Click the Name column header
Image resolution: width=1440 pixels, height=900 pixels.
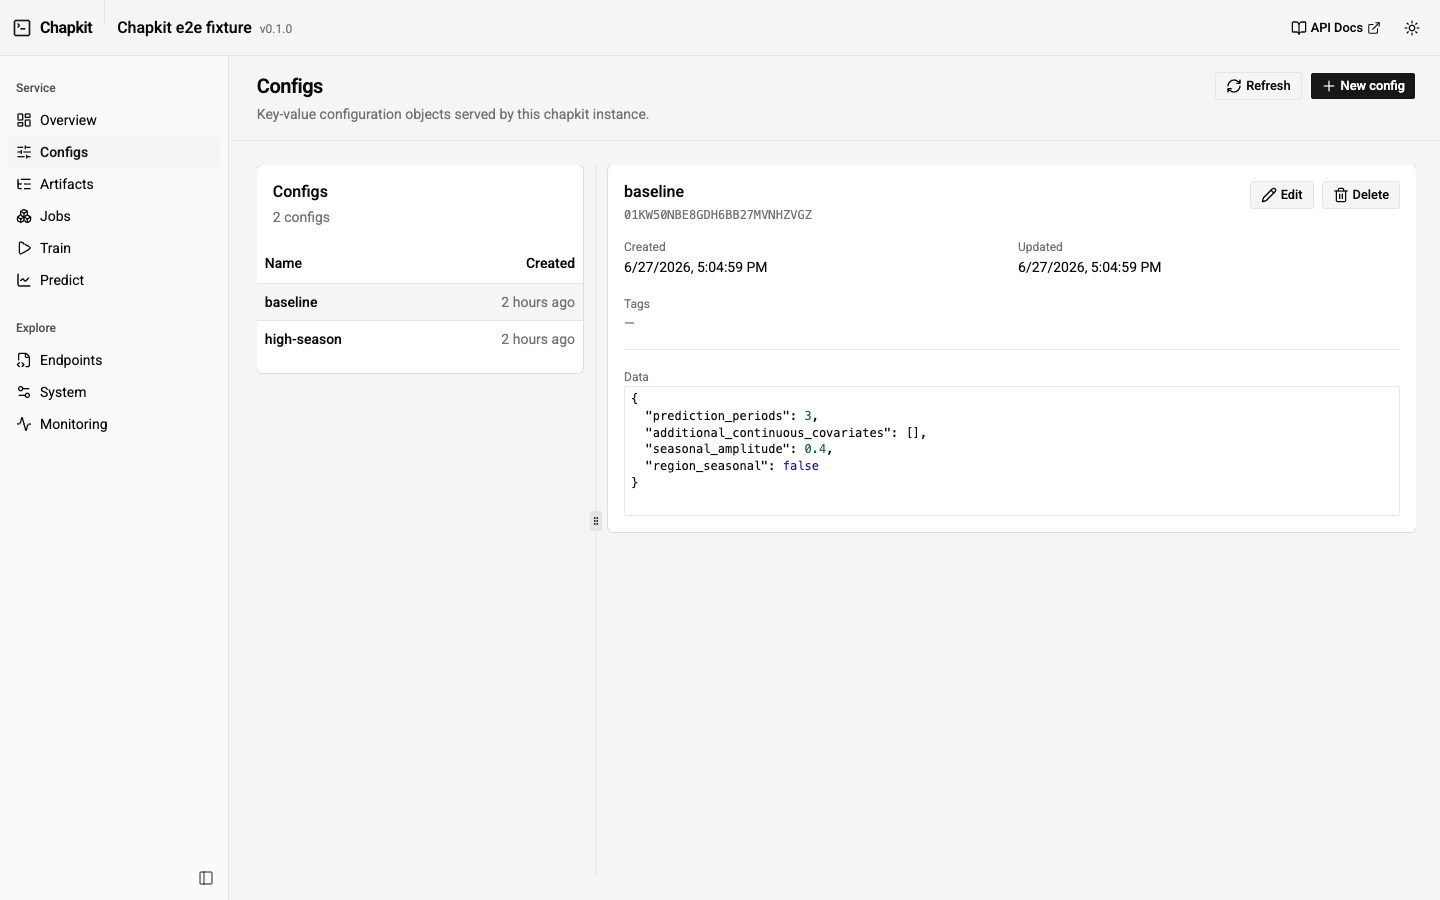tap(283, 263)
